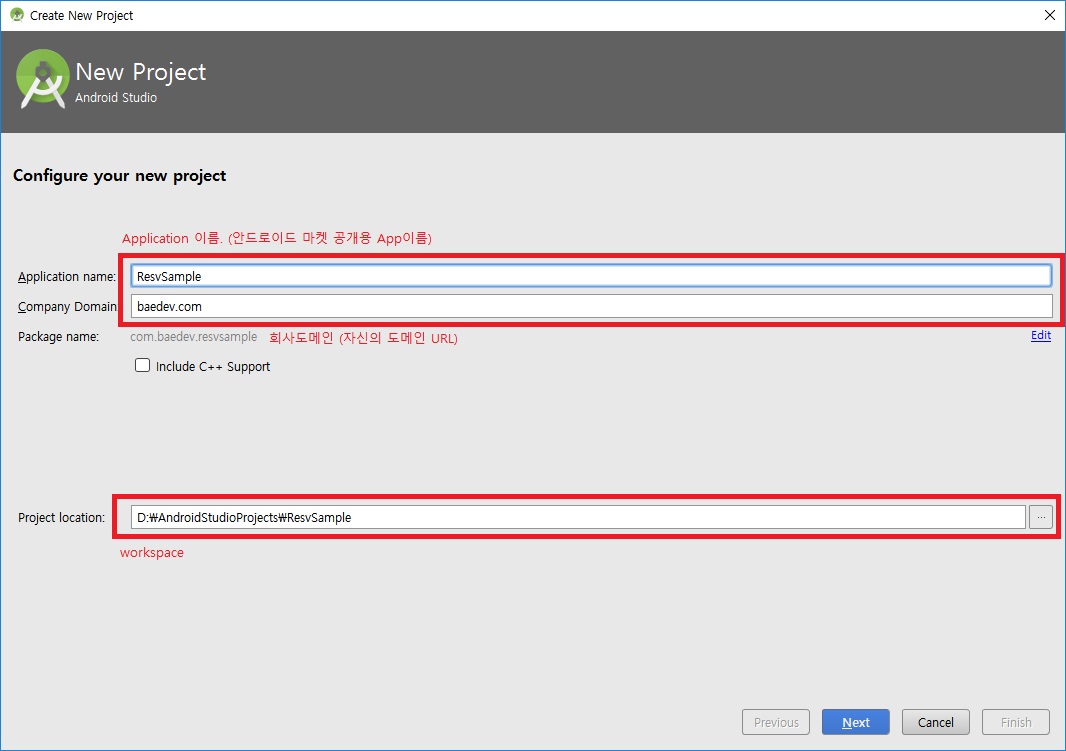Click the Company Domain label

point(66,307)
